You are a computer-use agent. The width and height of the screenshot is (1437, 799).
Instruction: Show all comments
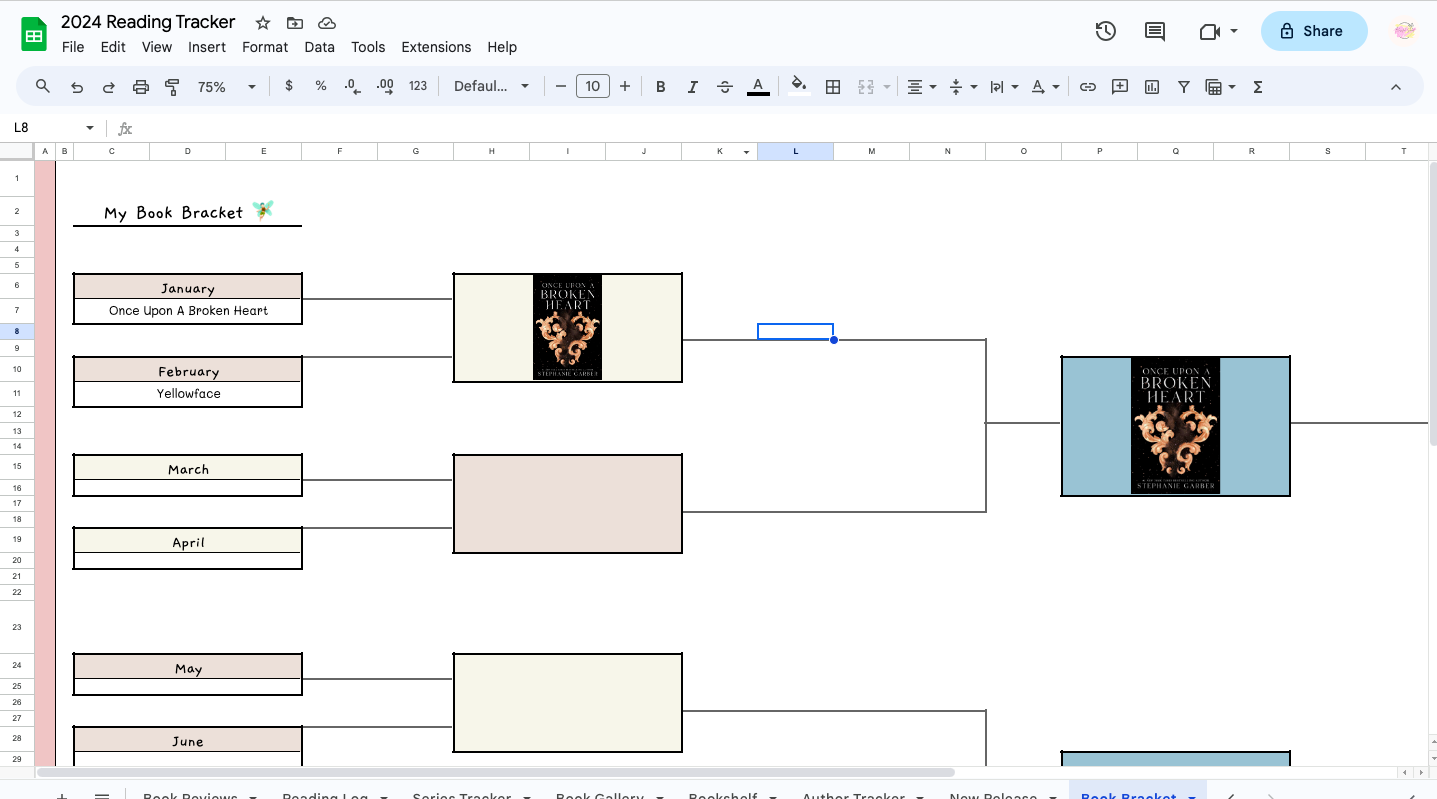tap(1155, 31)
